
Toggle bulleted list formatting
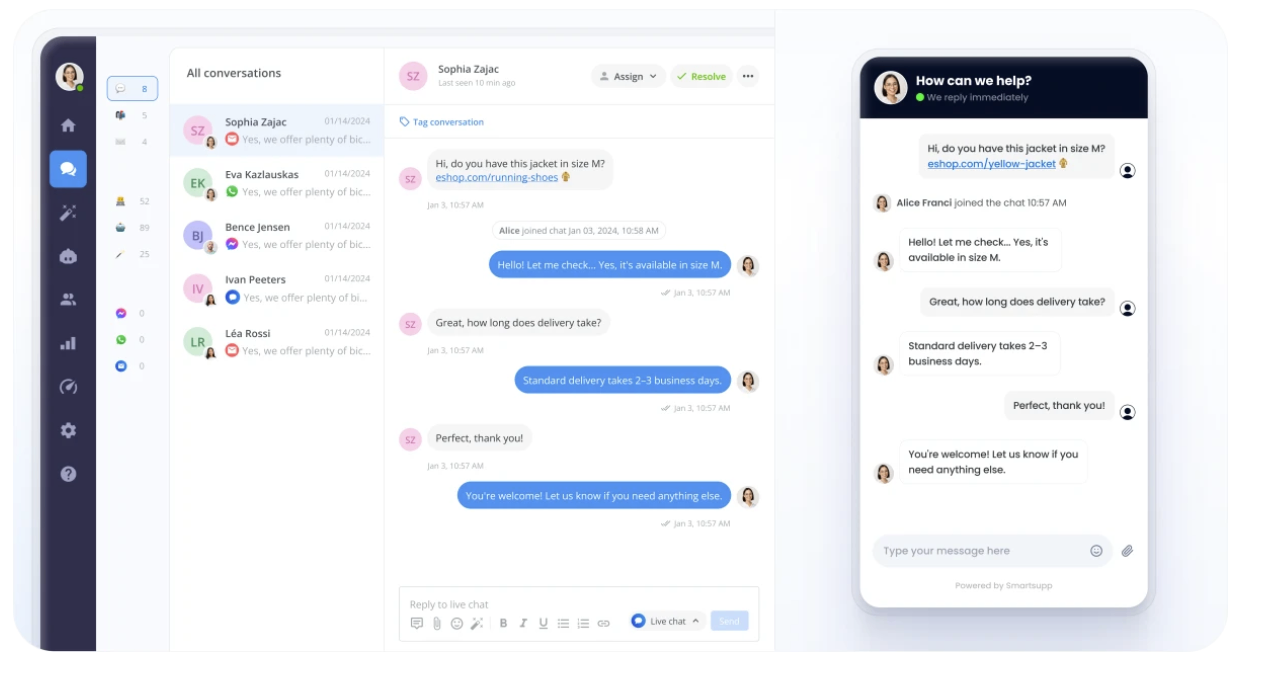tap(563, 623)
